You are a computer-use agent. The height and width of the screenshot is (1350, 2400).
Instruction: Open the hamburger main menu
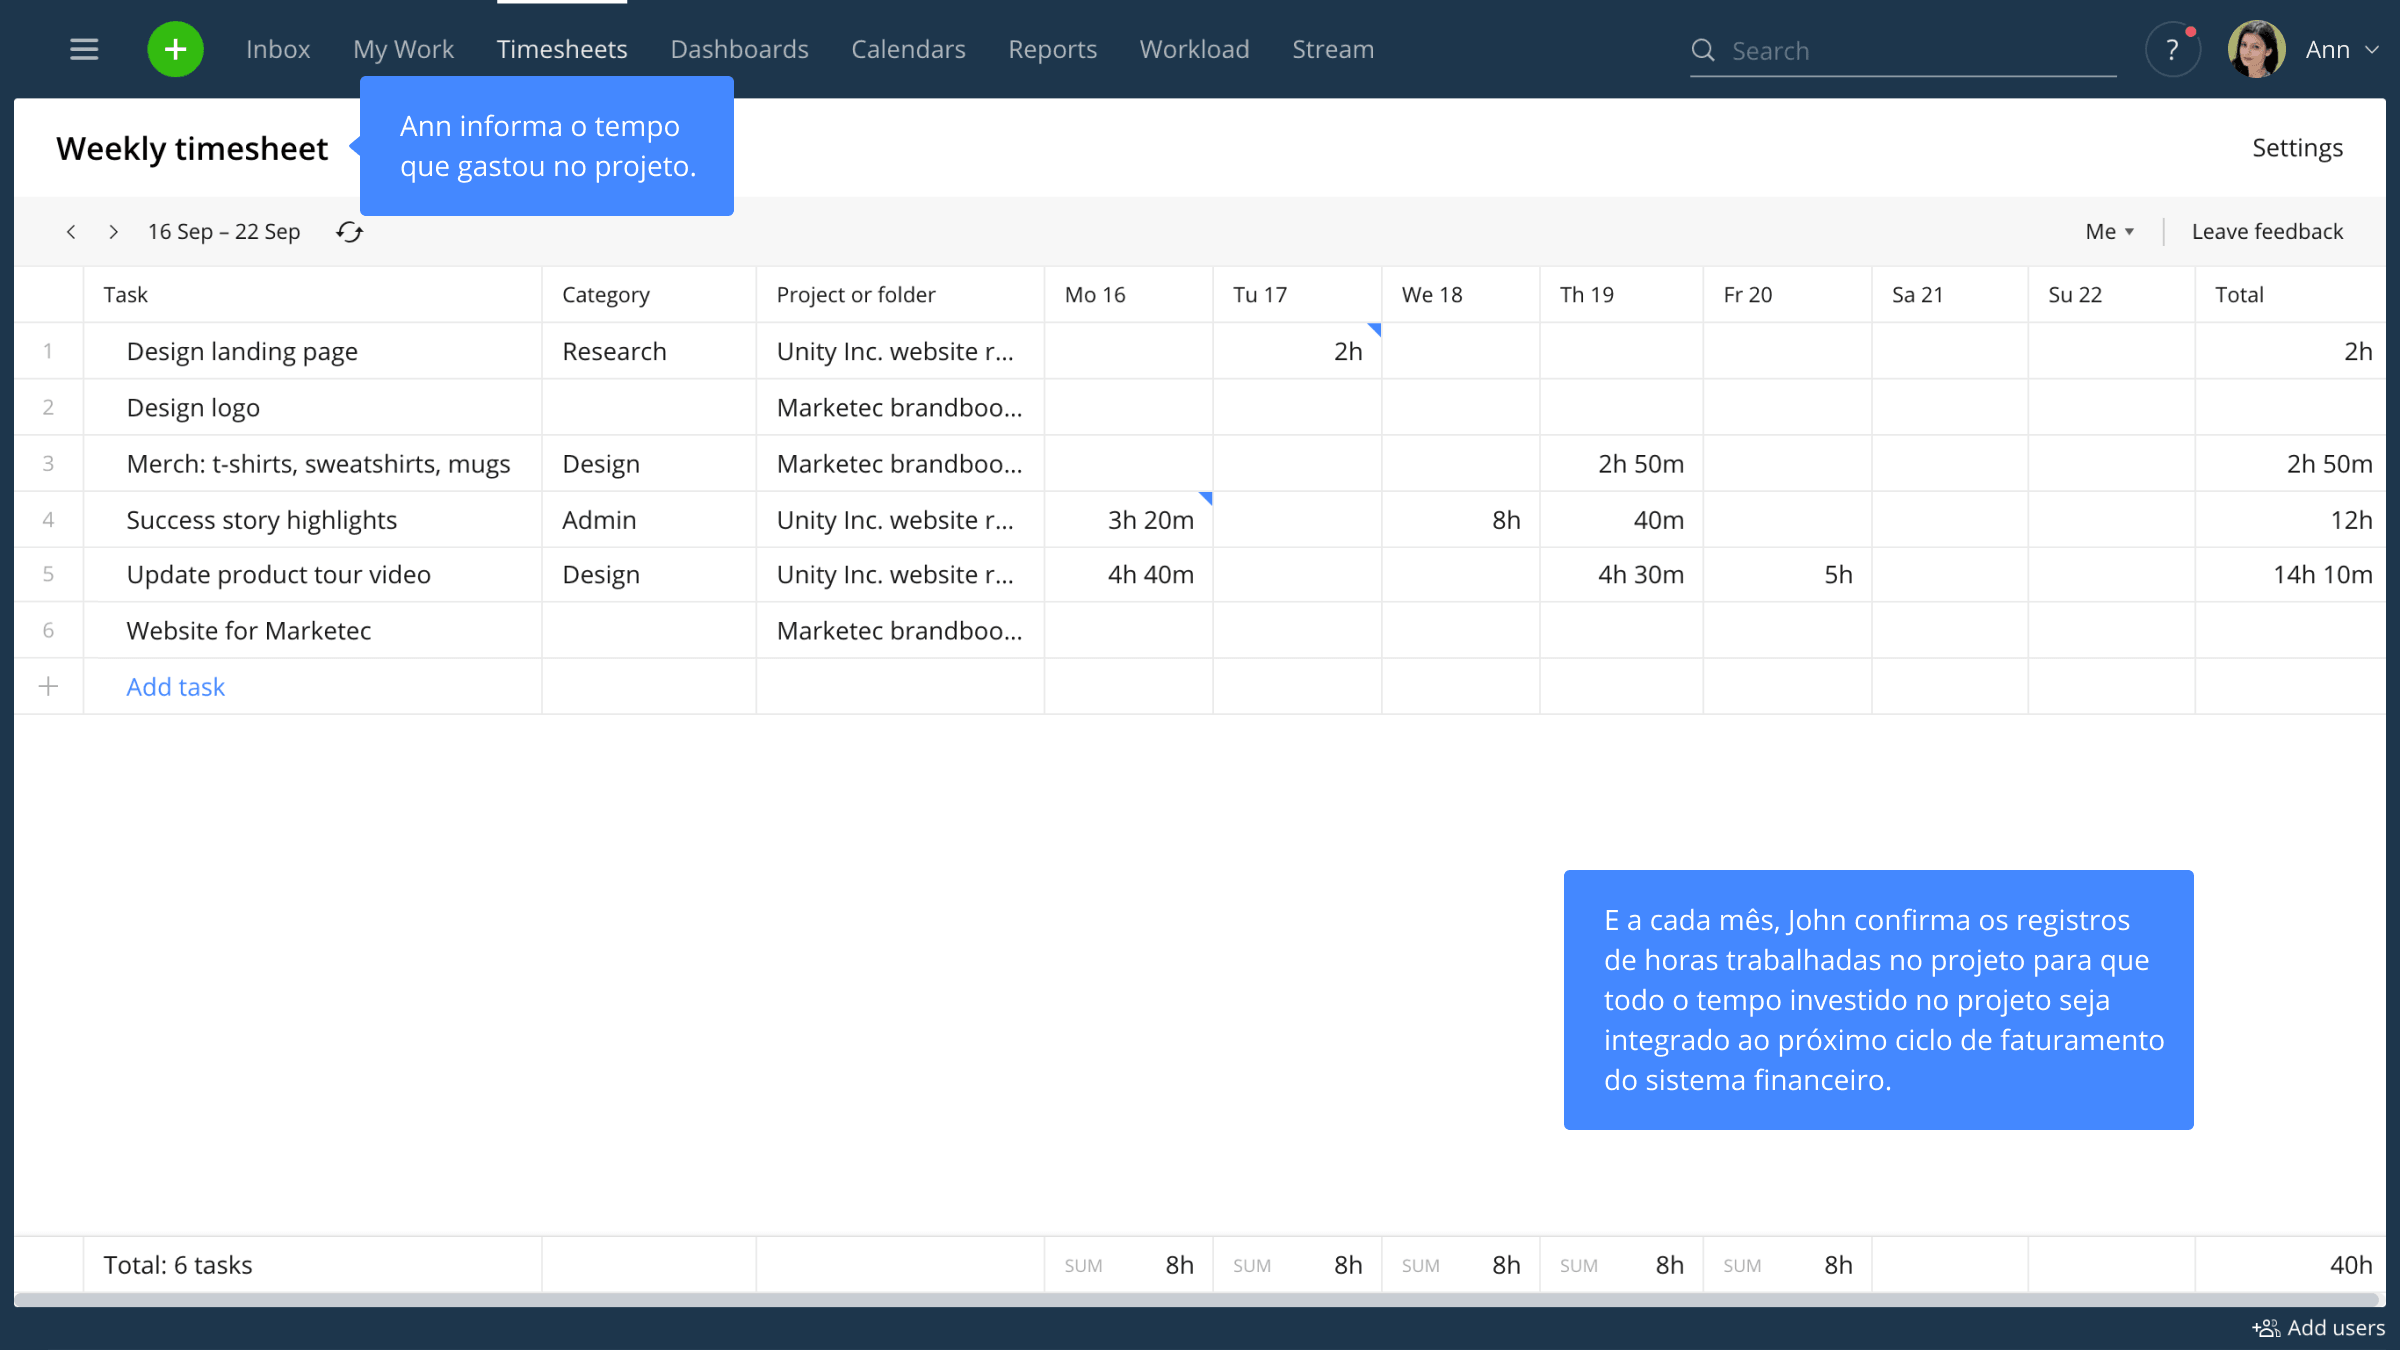point(84,49)
